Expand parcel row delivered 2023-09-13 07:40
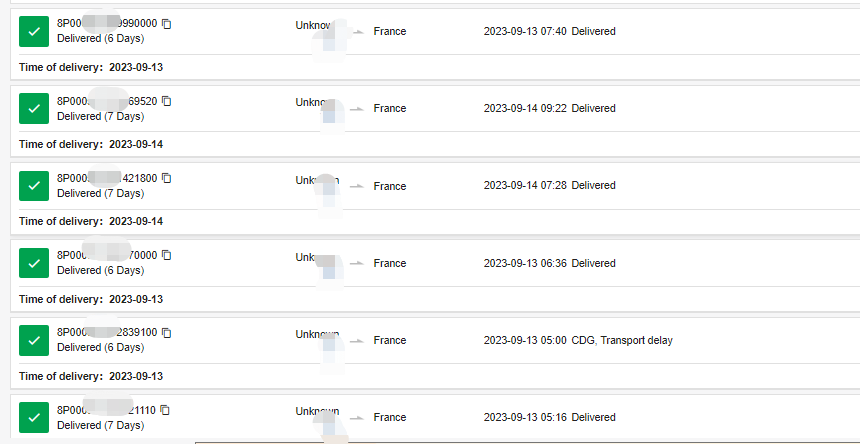The width and height of the screenshot is (860, 444). tap(549, 31)
